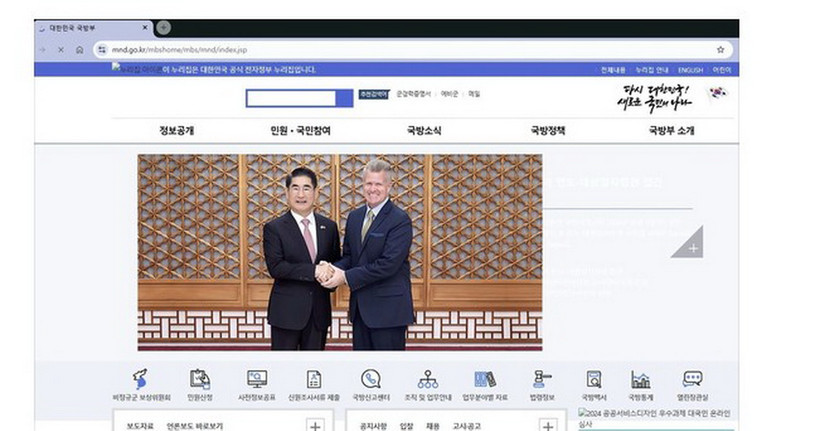Switch to the ENGLISH site link

[x=690, y=70]
